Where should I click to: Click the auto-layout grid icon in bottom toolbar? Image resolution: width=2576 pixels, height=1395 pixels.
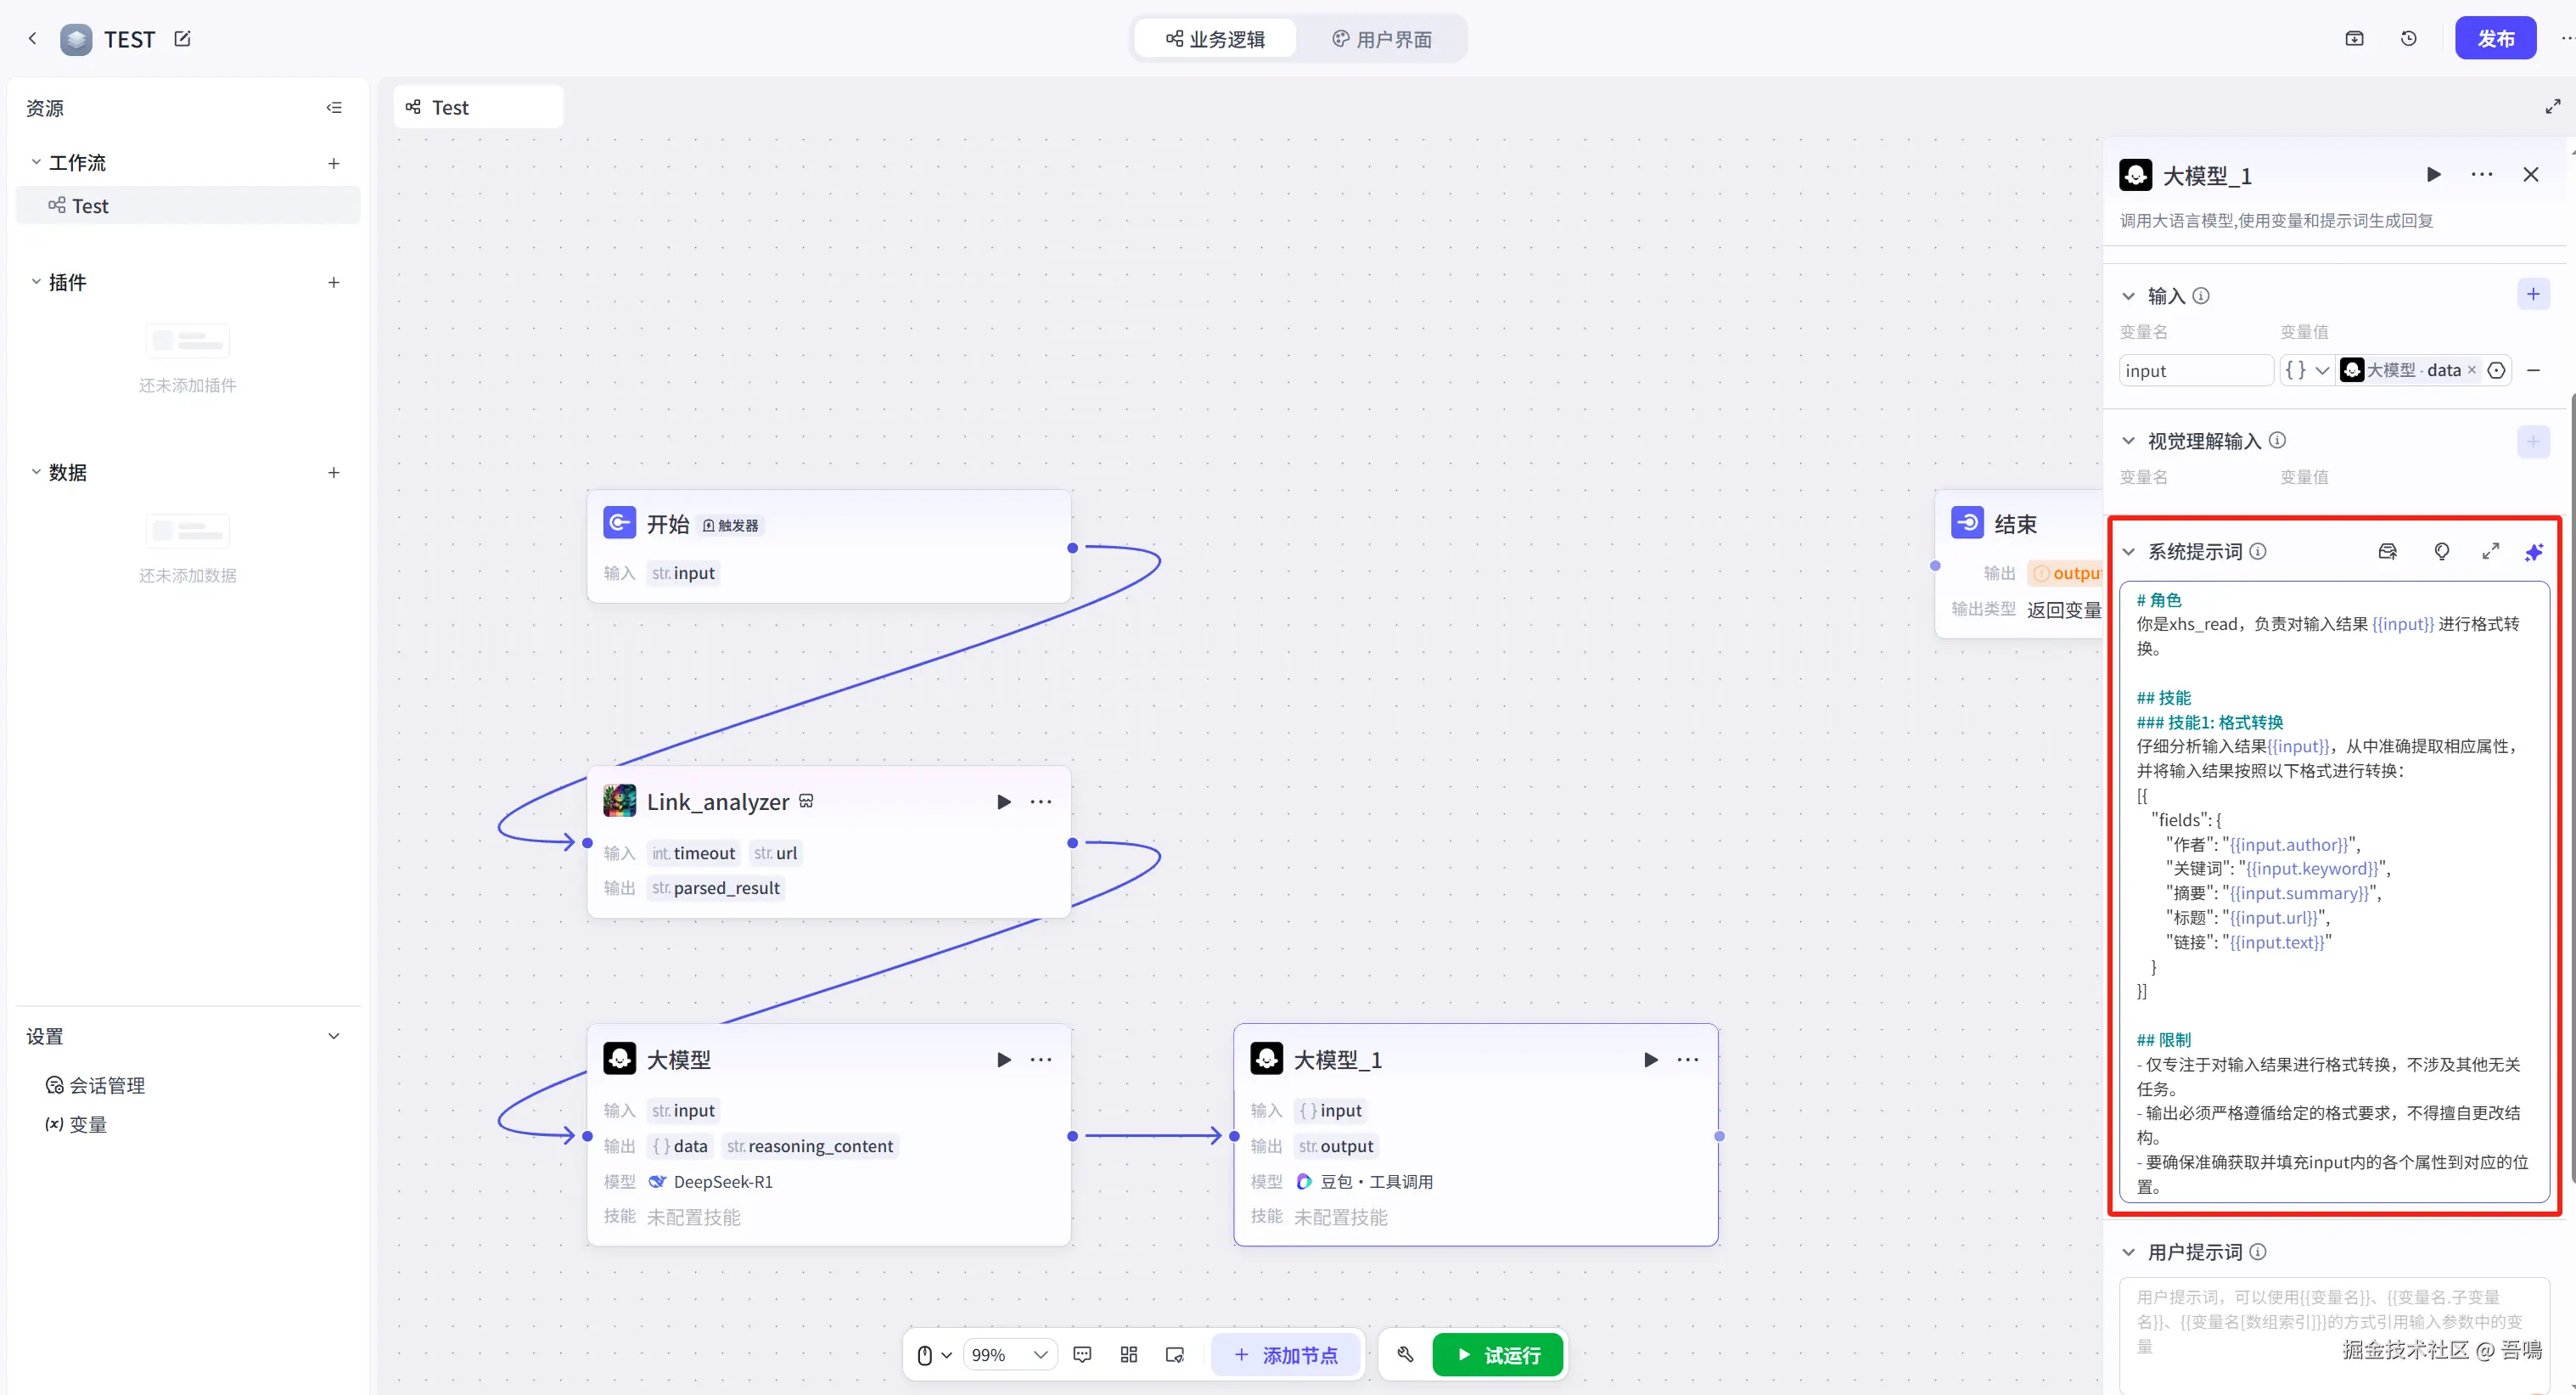click(1128, 1355)
